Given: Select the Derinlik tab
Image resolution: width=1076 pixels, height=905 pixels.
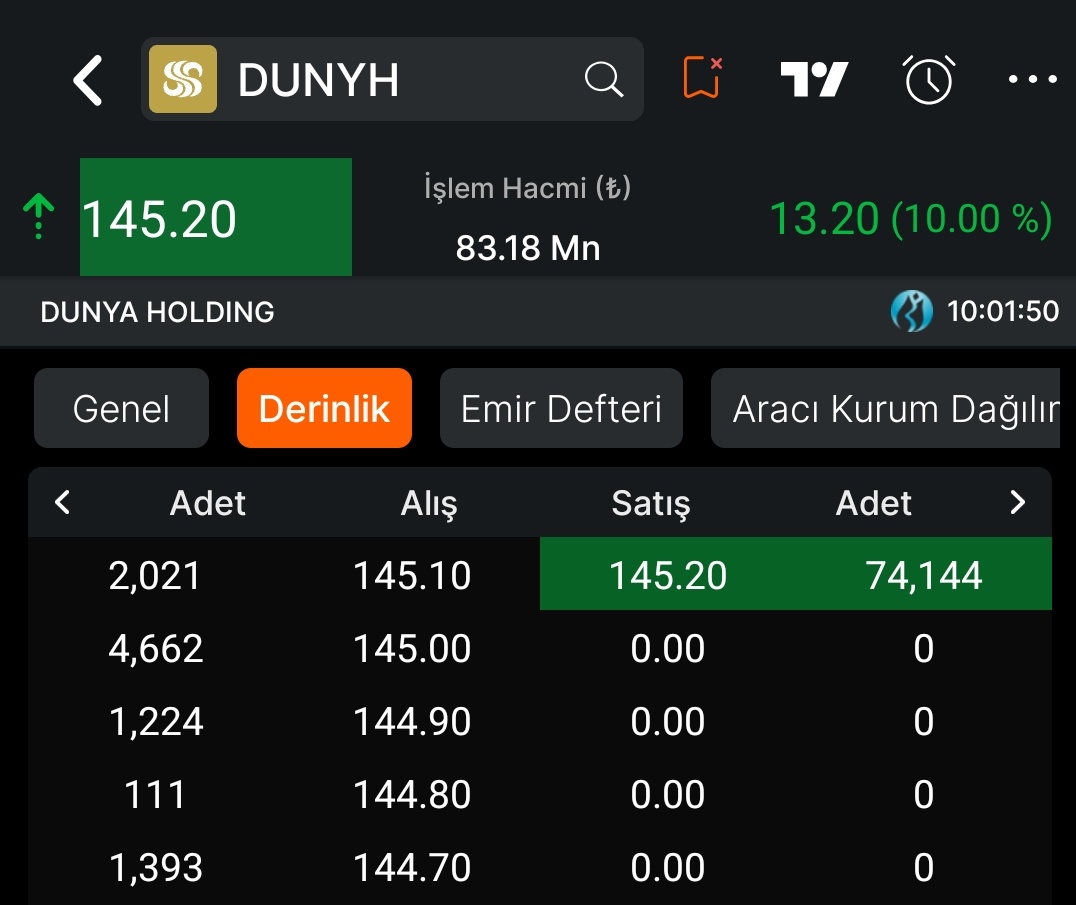Looking at the screenshot, I should [x=324, y=408].
